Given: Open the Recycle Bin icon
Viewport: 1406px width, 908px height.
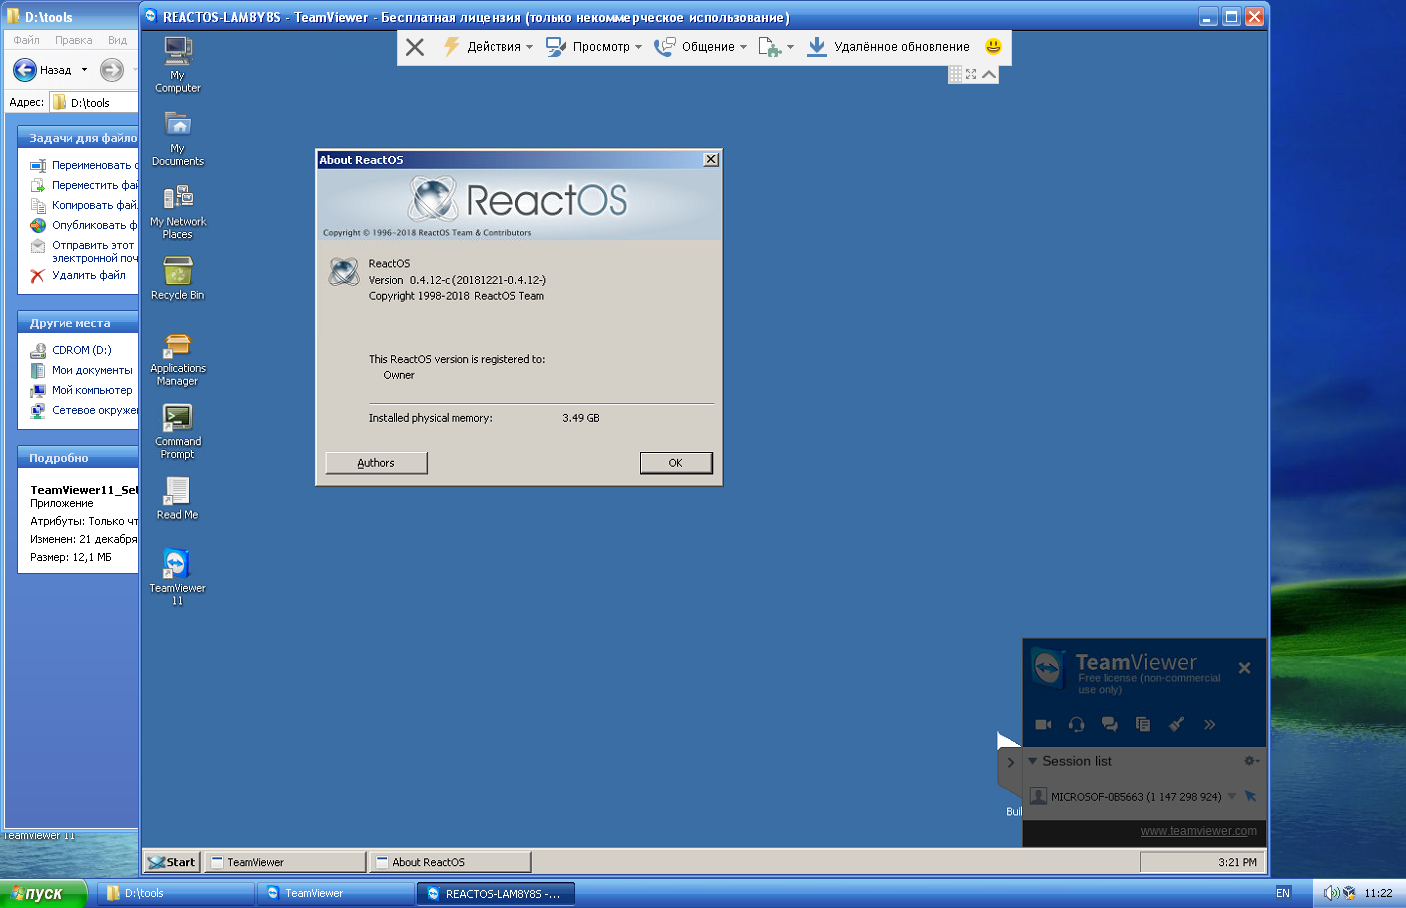Looking at the screenshot, I should tap(177, 279).
